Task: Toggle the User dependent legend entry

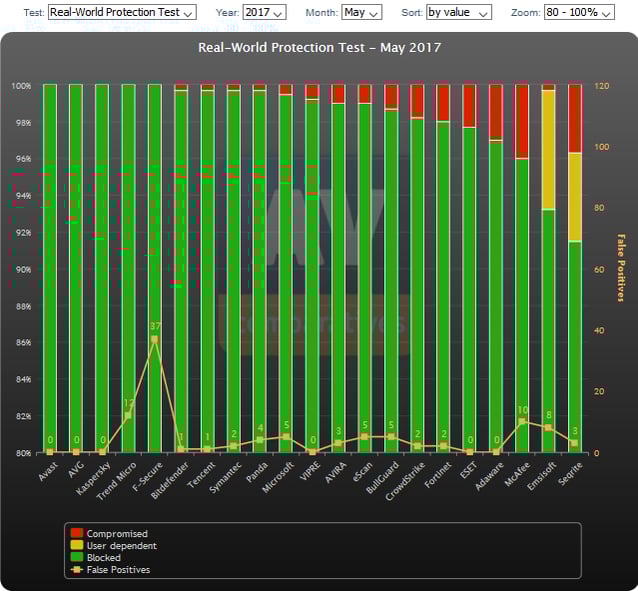Action: coord(114,545)
